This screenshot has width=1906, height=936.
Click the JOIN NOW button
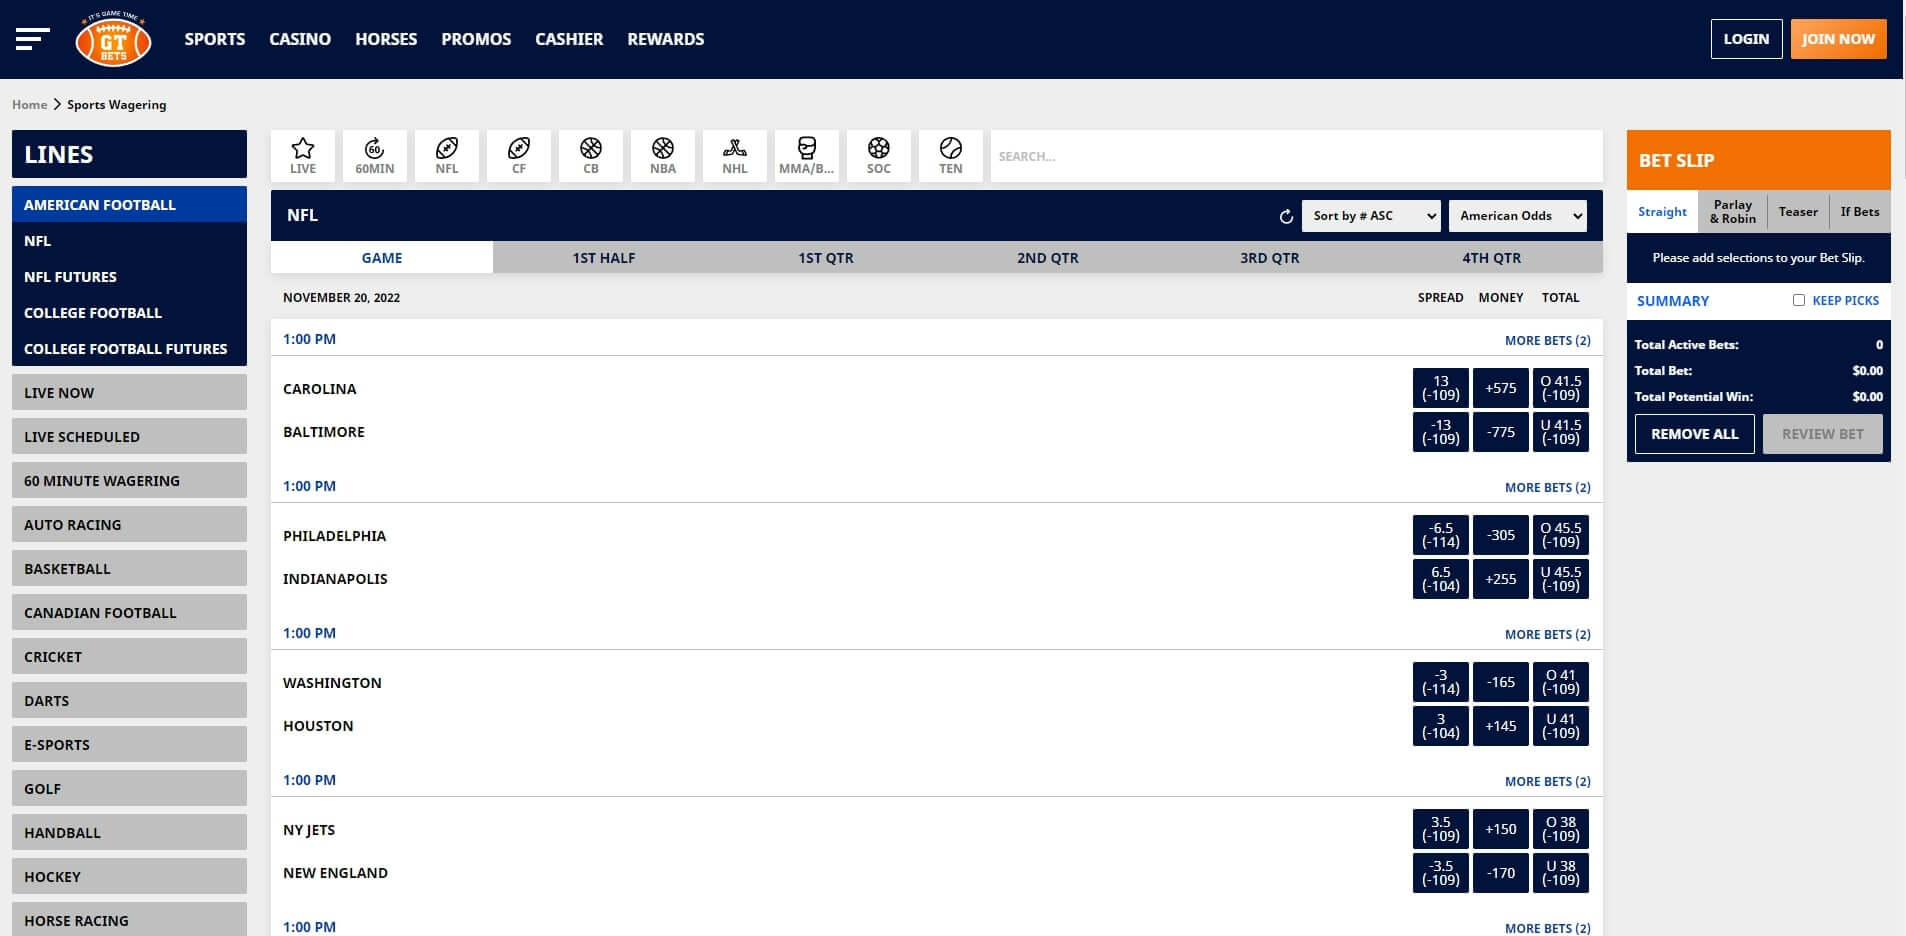[x=1839, y=38]
